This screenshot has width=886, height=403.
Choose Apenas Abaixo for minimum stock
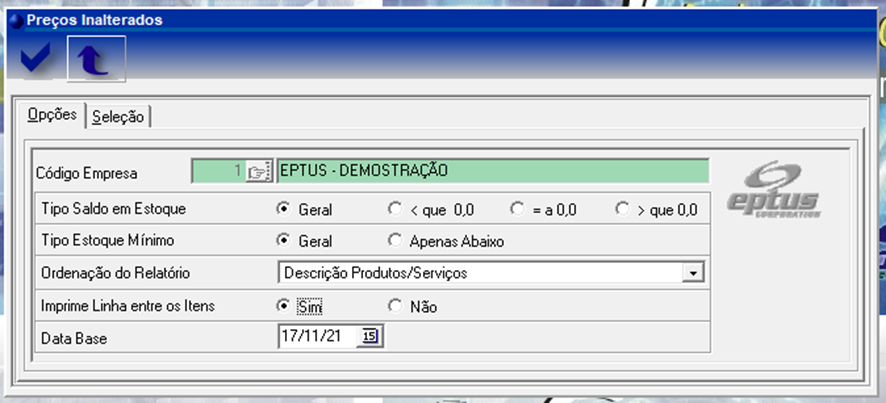395,241
